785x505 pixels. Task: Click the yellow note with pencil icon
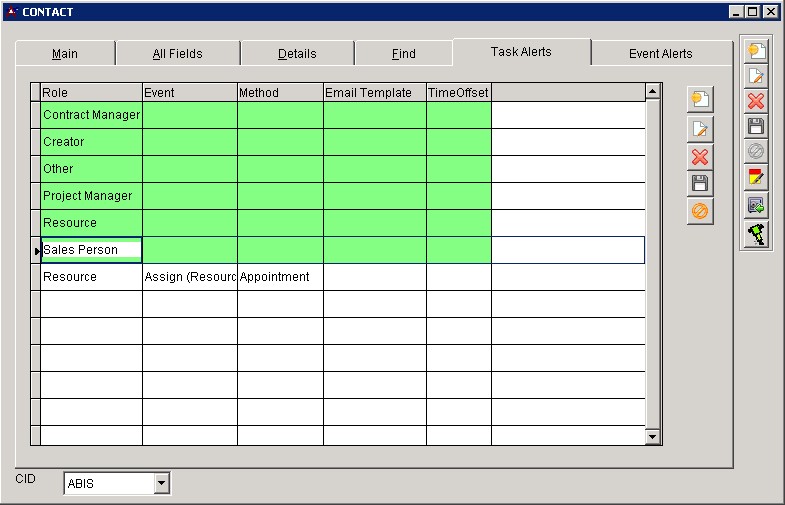[x=756, y=178]
